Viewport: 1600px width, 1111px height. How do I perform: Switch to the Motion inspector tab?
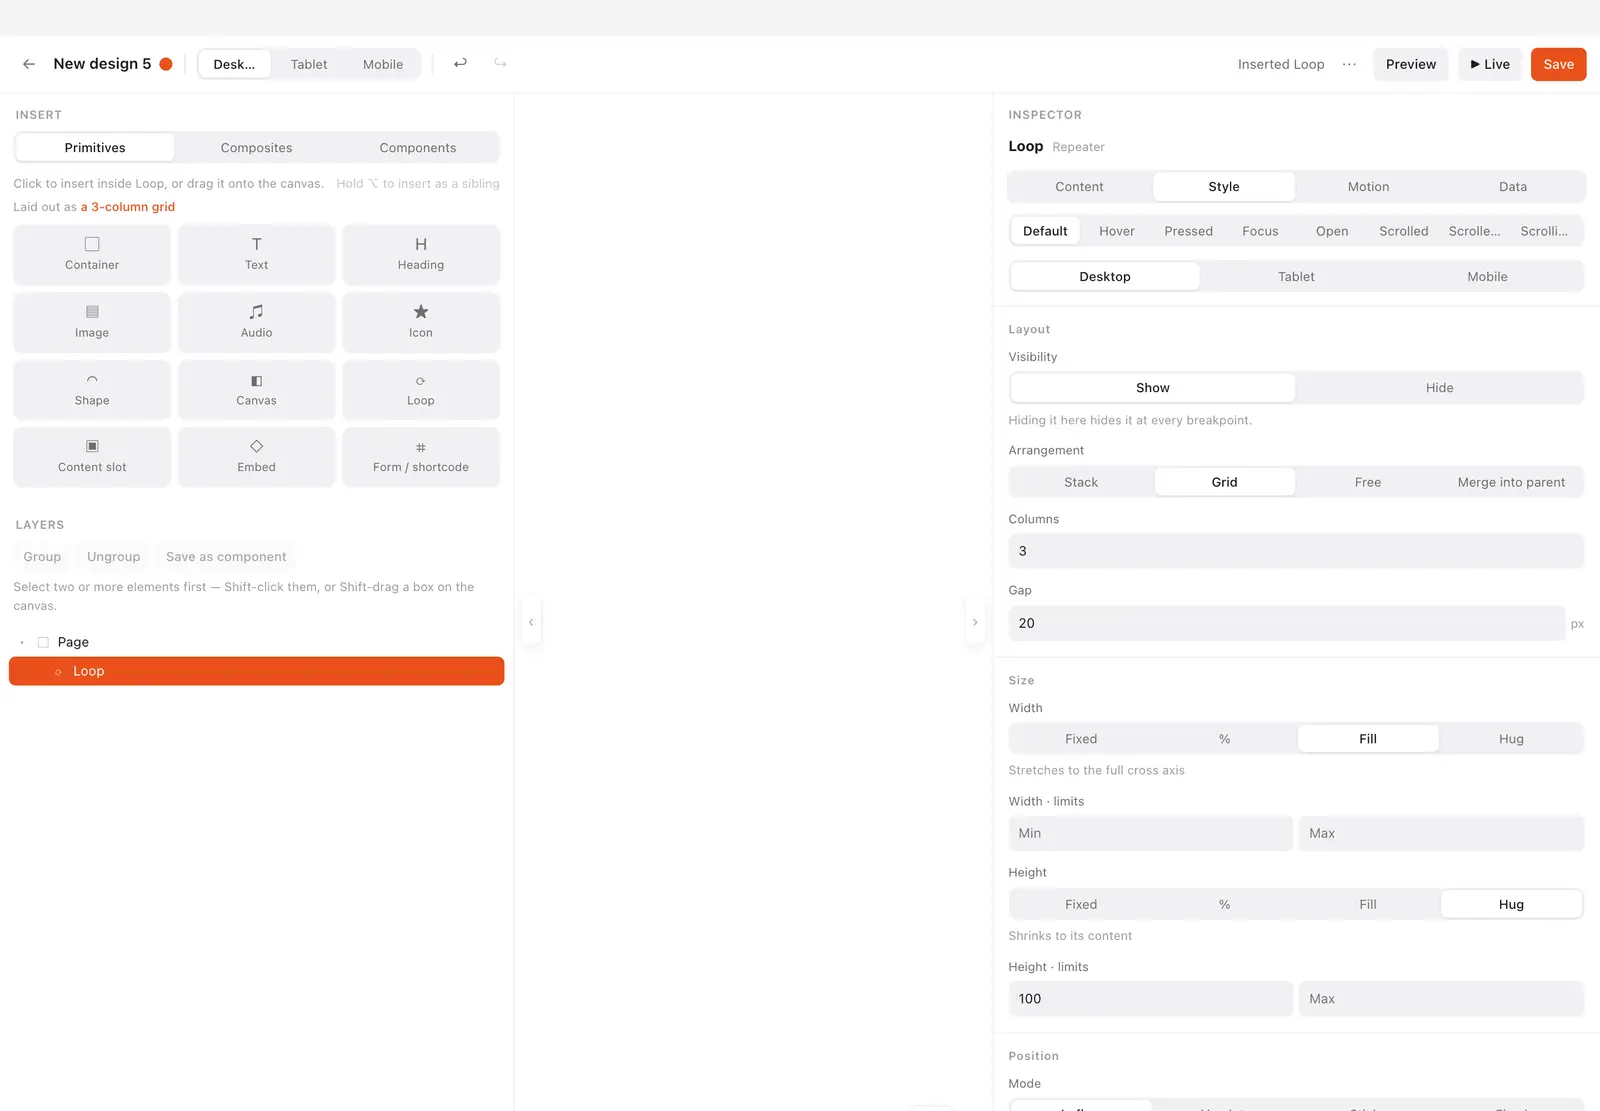1368,187
